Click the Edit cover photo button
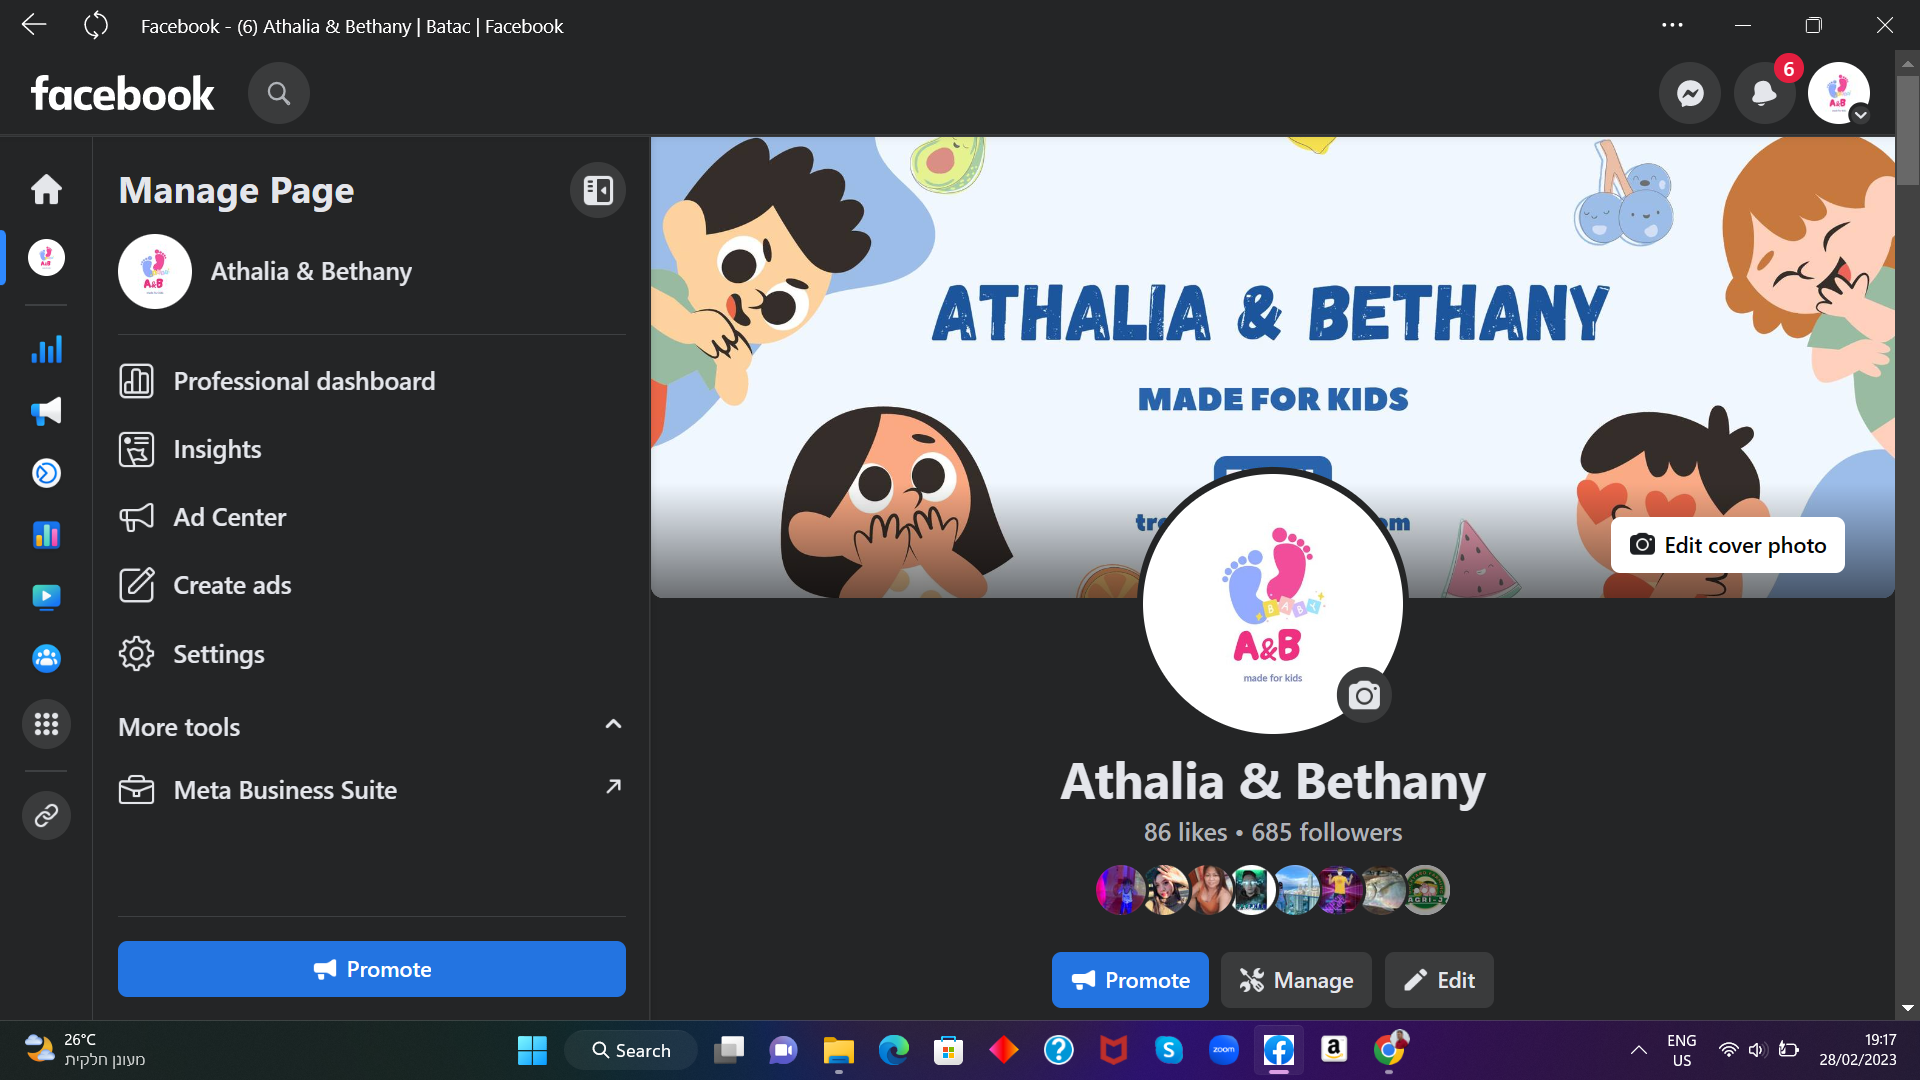This screenshot has height=1080, width=1920. coord(1727,545)
